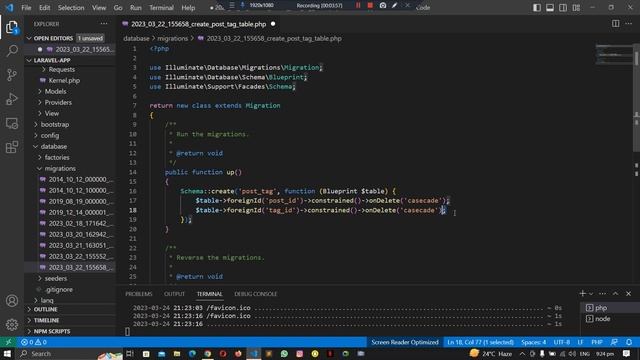
Task: Change language mode via PHP status item
Action: coord(597,342)
